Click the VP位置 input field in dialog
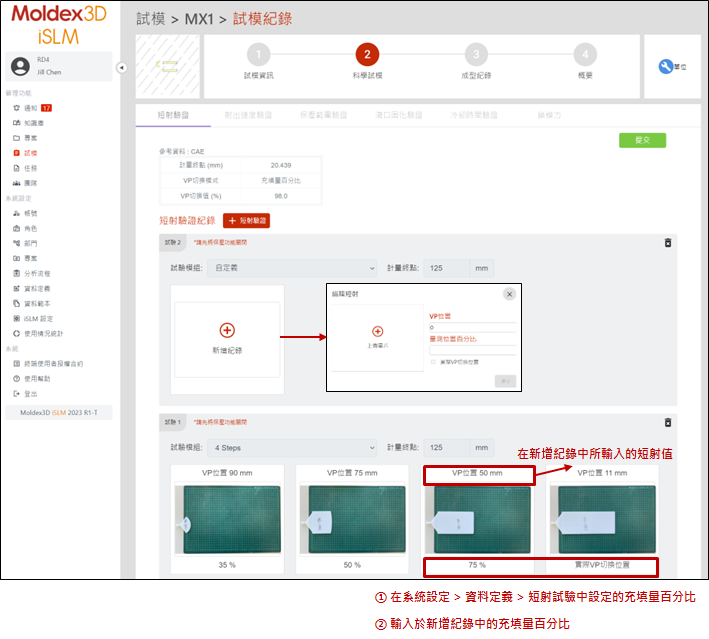 point(473,327)
